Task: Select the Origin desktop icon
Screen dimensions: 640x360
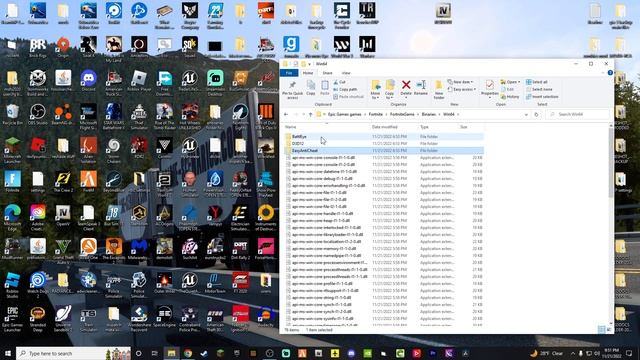Action: 63,47
